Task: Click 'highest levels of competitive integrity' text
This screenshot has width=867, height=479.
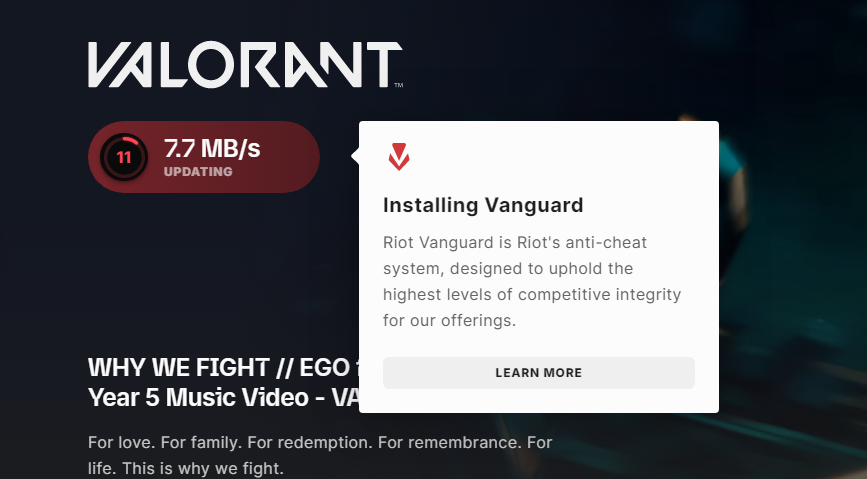Action: (532, 294)
